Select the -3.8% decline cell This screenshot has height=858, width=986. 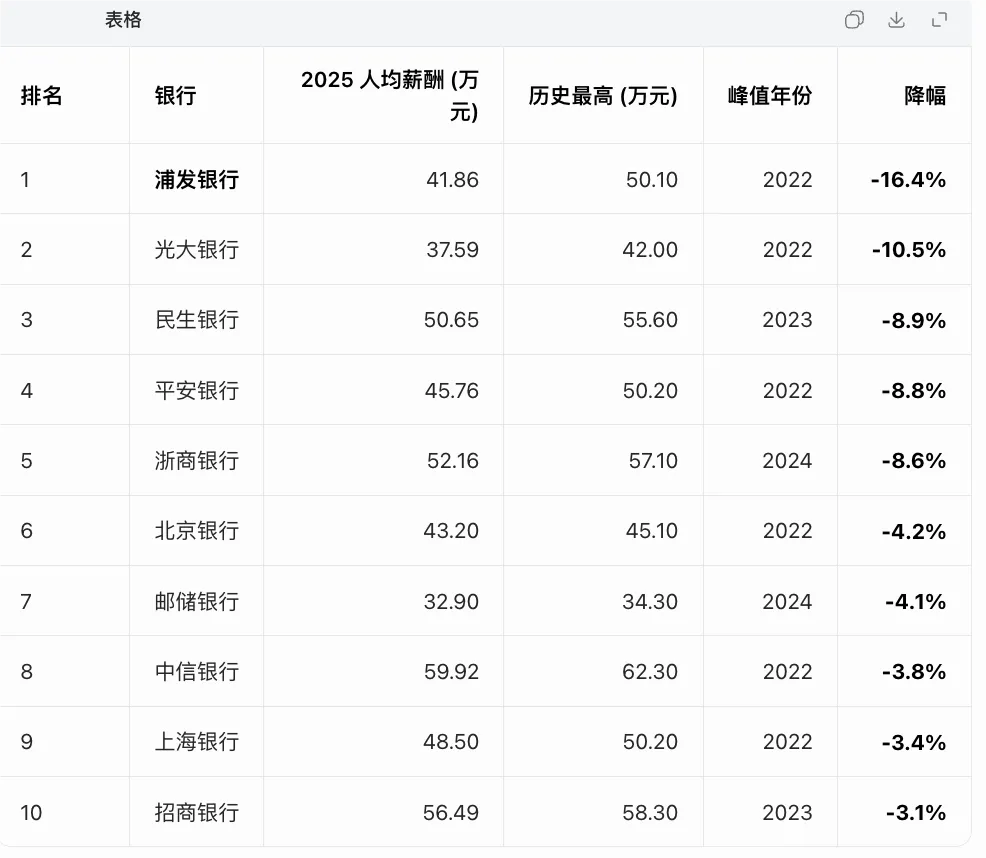click(914, 672)
